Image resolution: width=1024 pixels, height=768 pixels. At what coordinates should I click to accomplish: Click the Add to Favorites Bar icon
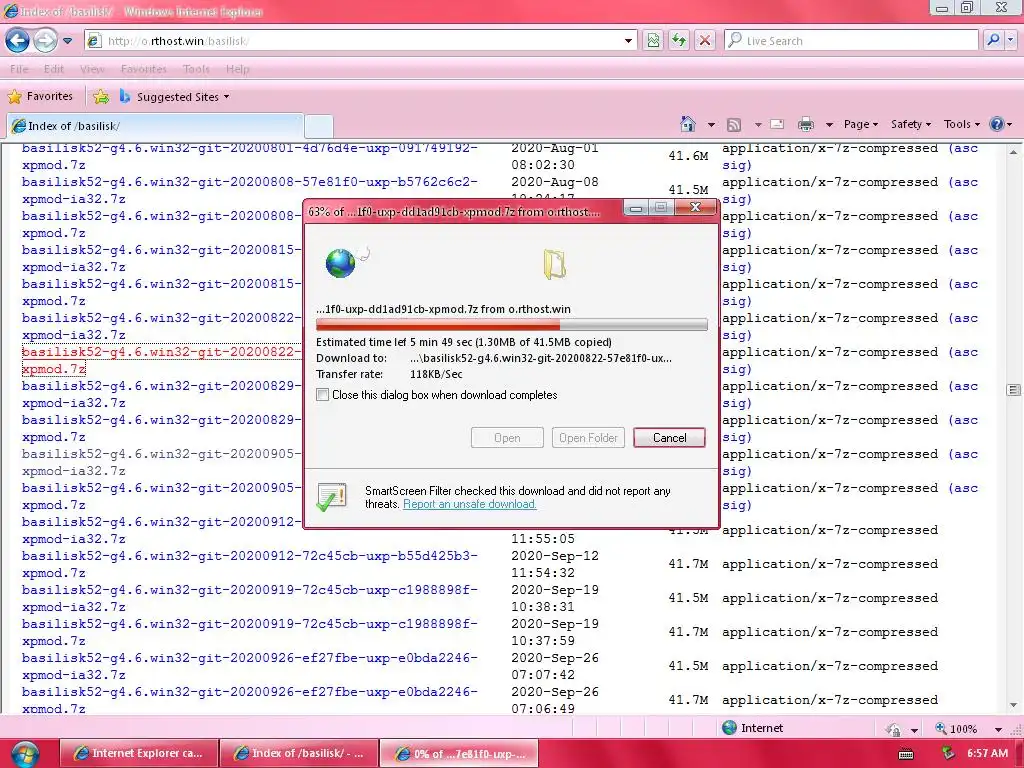point(101,97)
